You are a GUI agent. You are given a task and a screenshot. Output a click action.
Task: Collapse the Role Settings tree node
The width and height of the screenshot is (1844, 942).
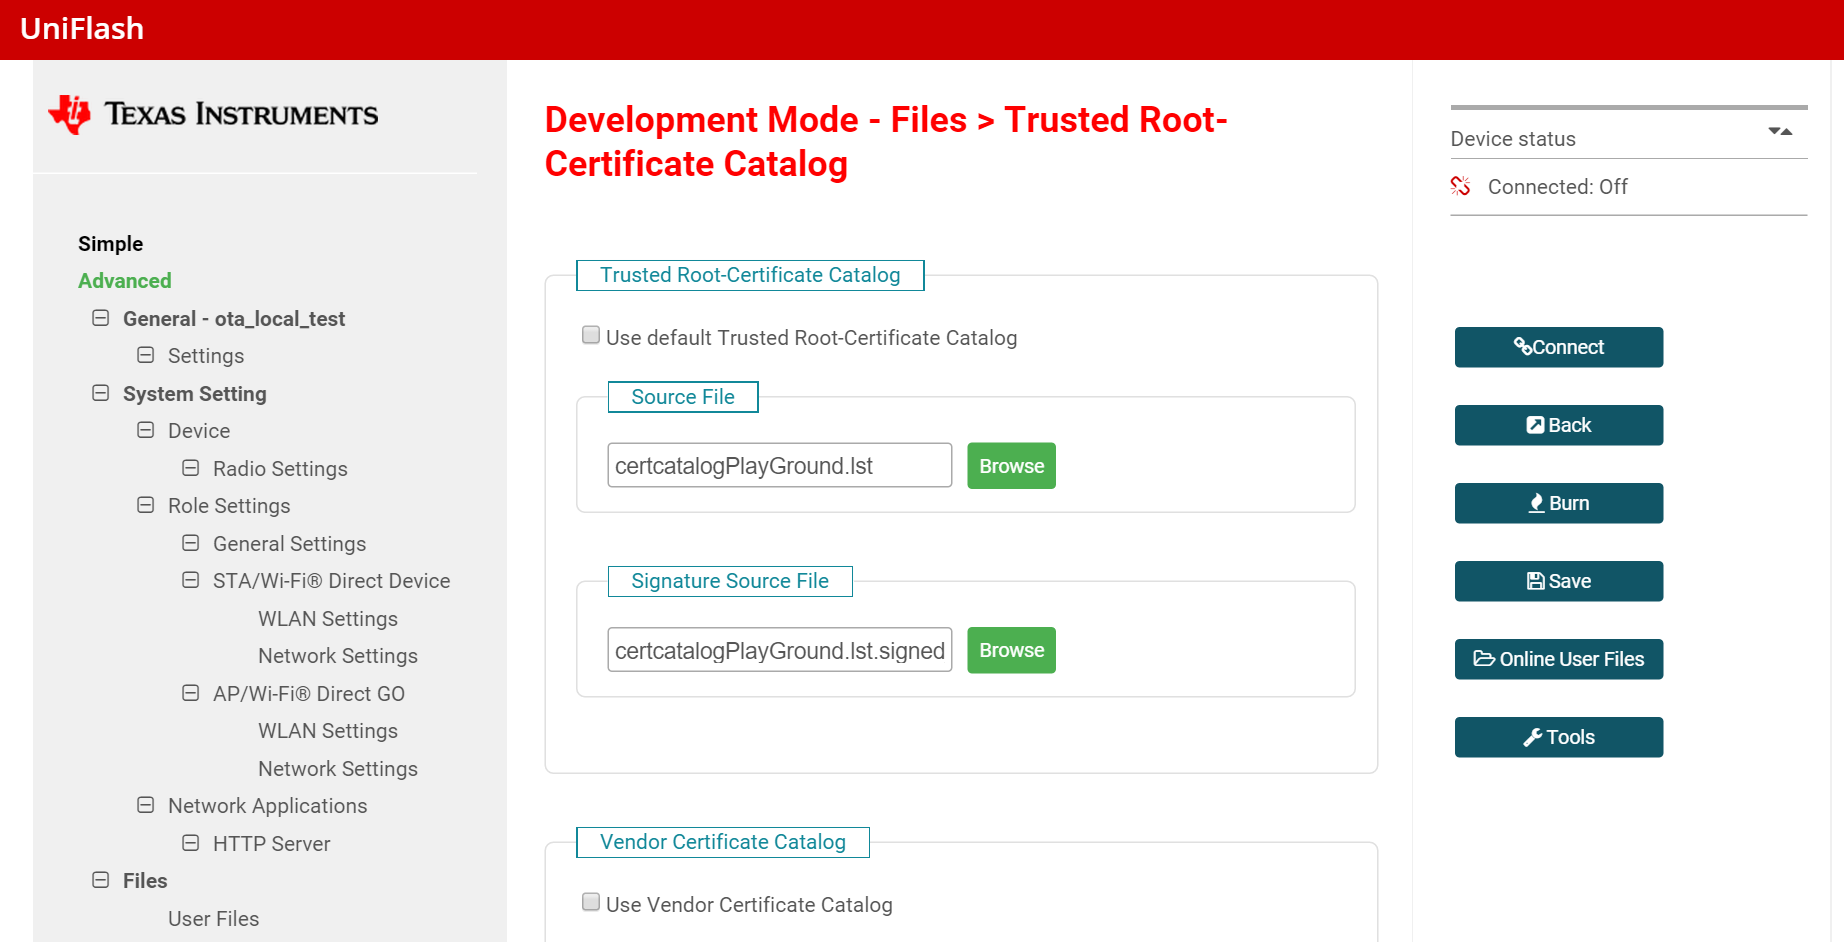pos(146,505)
